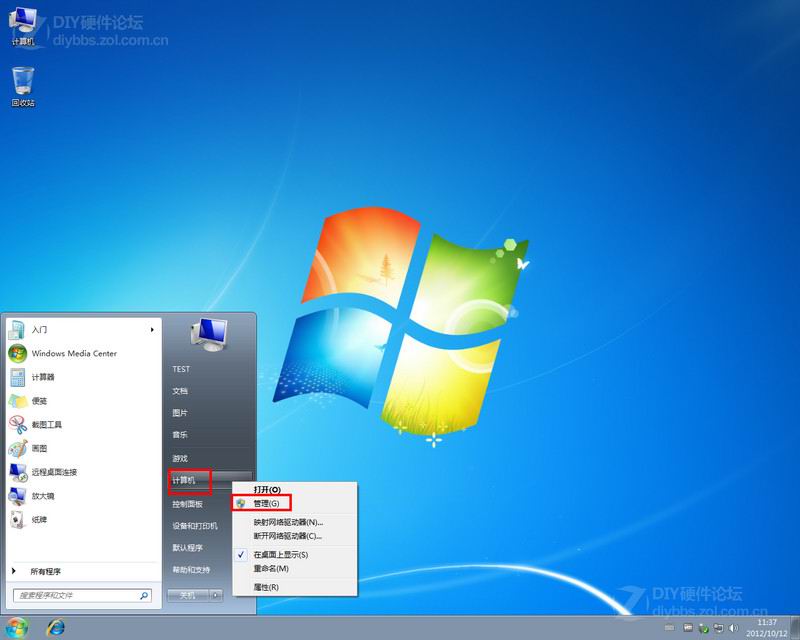
Task: Click the 关机 shutdown button
Action: tap(188, 595)
